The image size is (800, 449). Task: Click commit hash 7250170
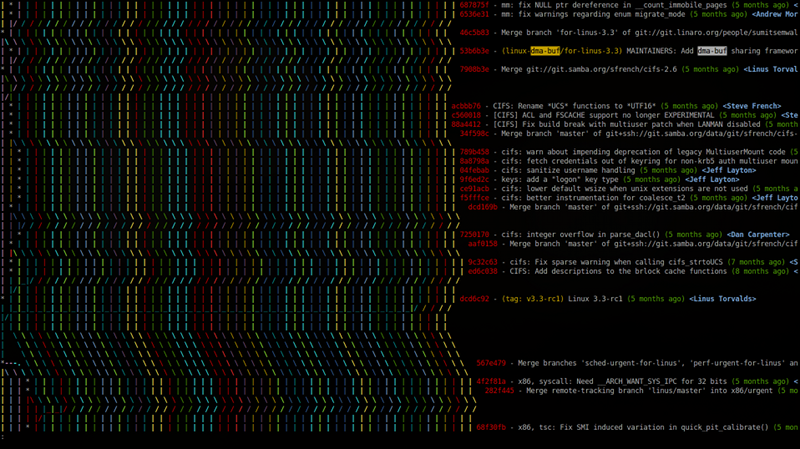[474, 235]
